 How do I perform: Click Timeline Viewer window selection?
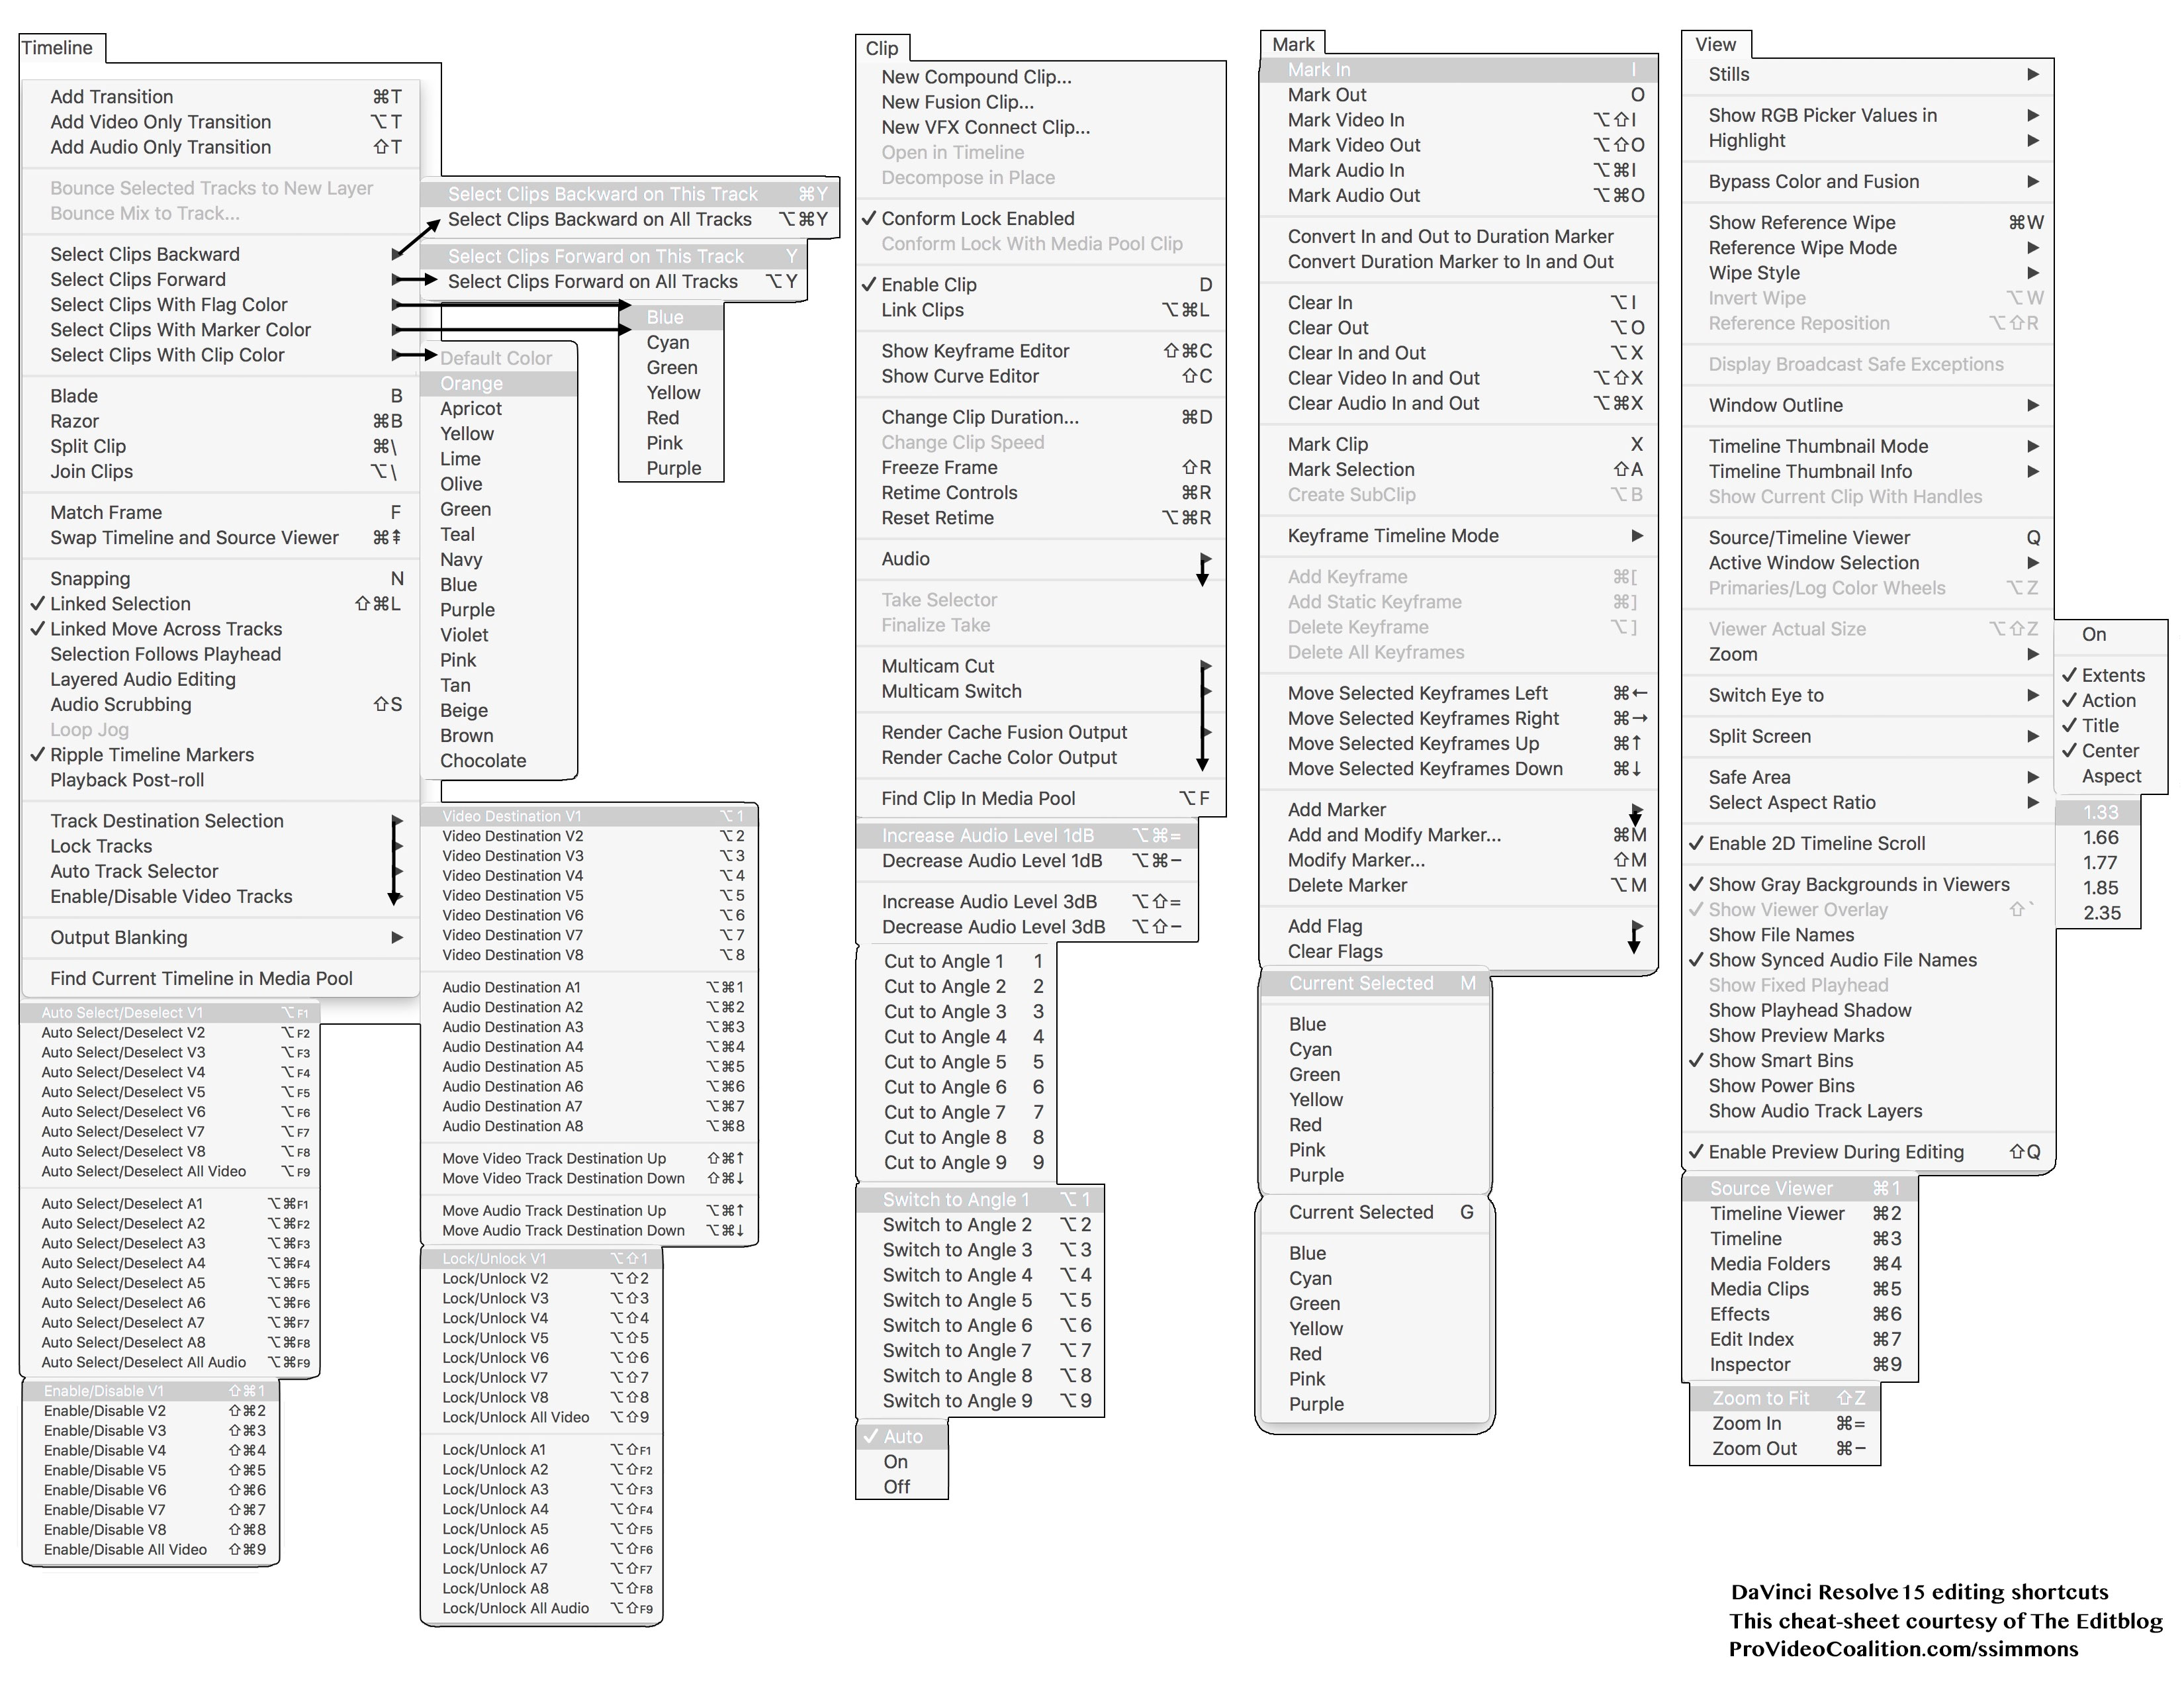pos(1799,1213)
